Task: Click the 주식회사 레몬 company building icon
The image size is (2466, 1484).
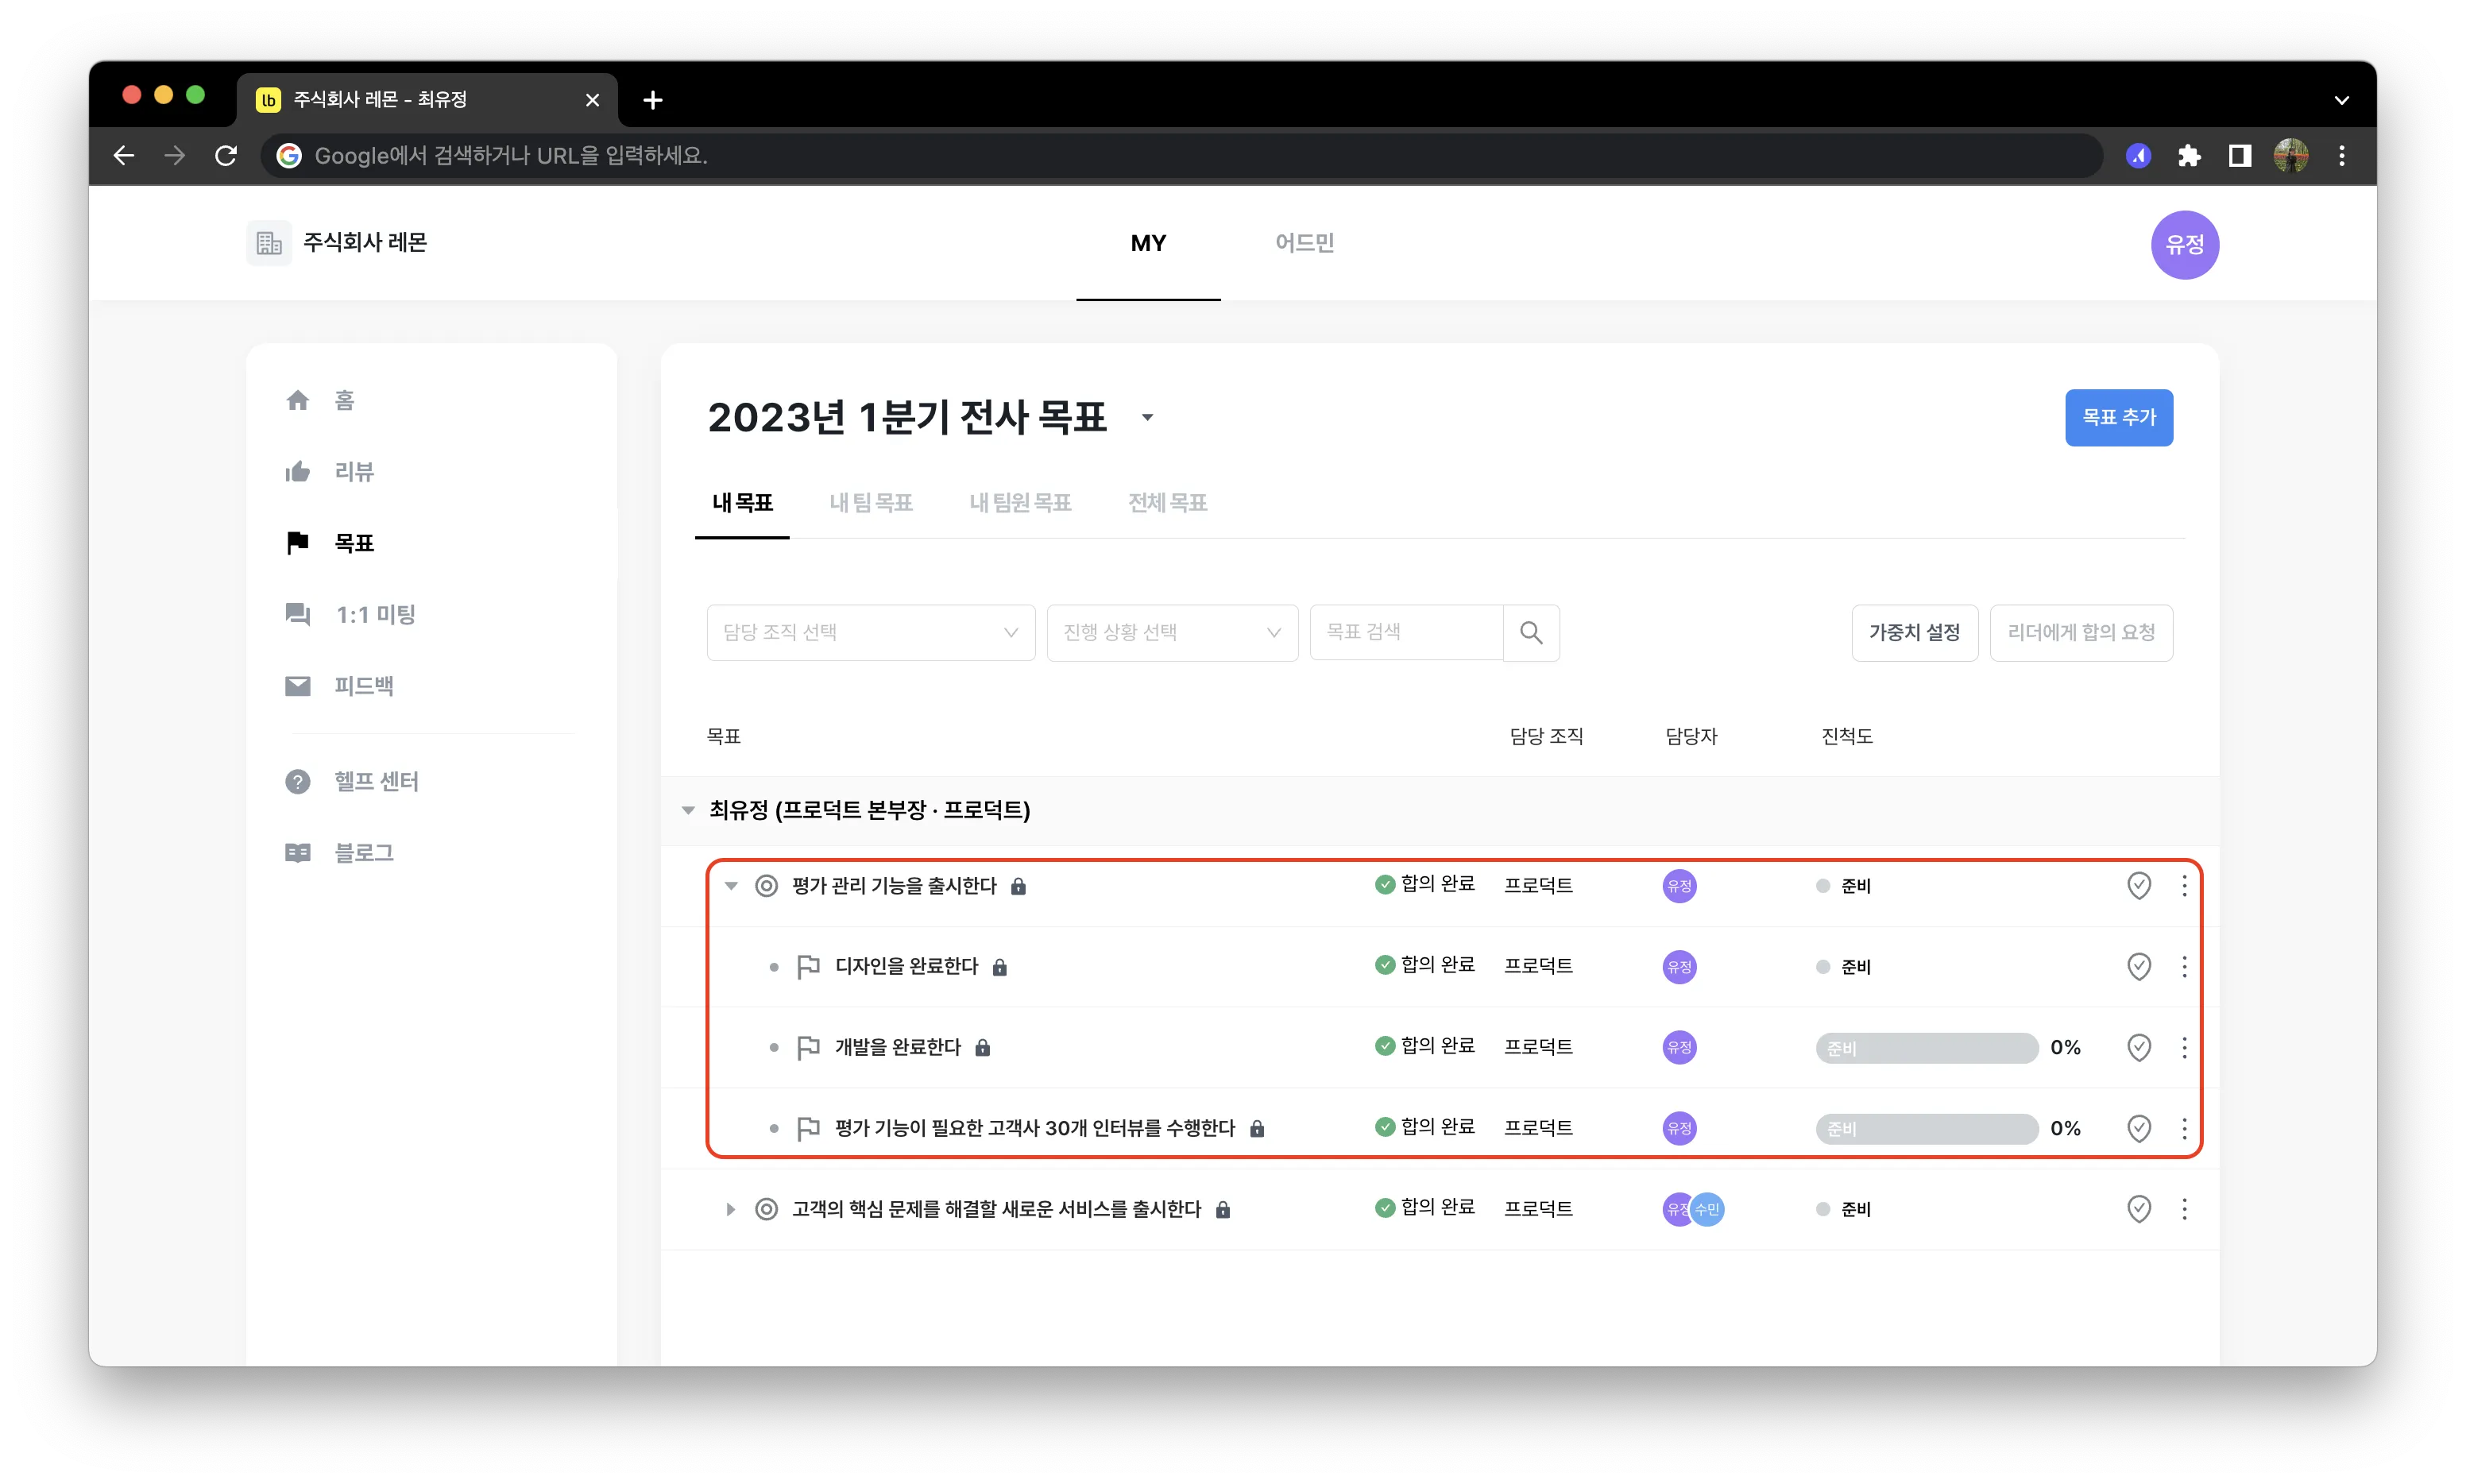Action: pyautogui.click(x=269, y=242)
